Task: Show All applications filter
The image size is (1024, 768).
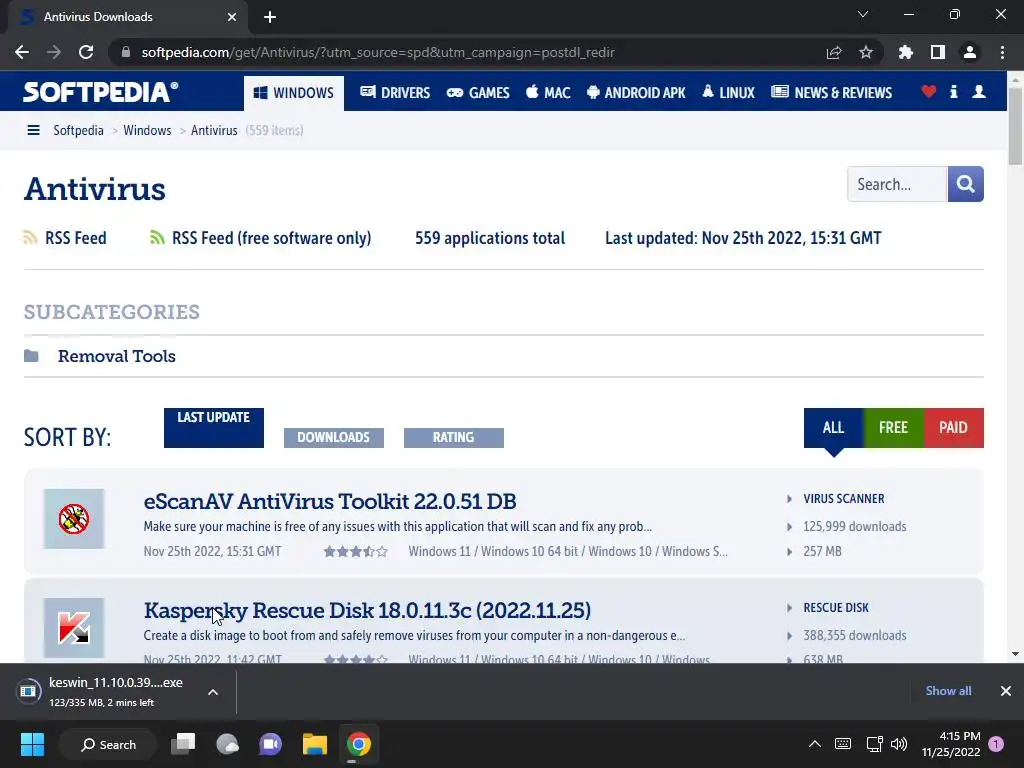Action: 833,428
